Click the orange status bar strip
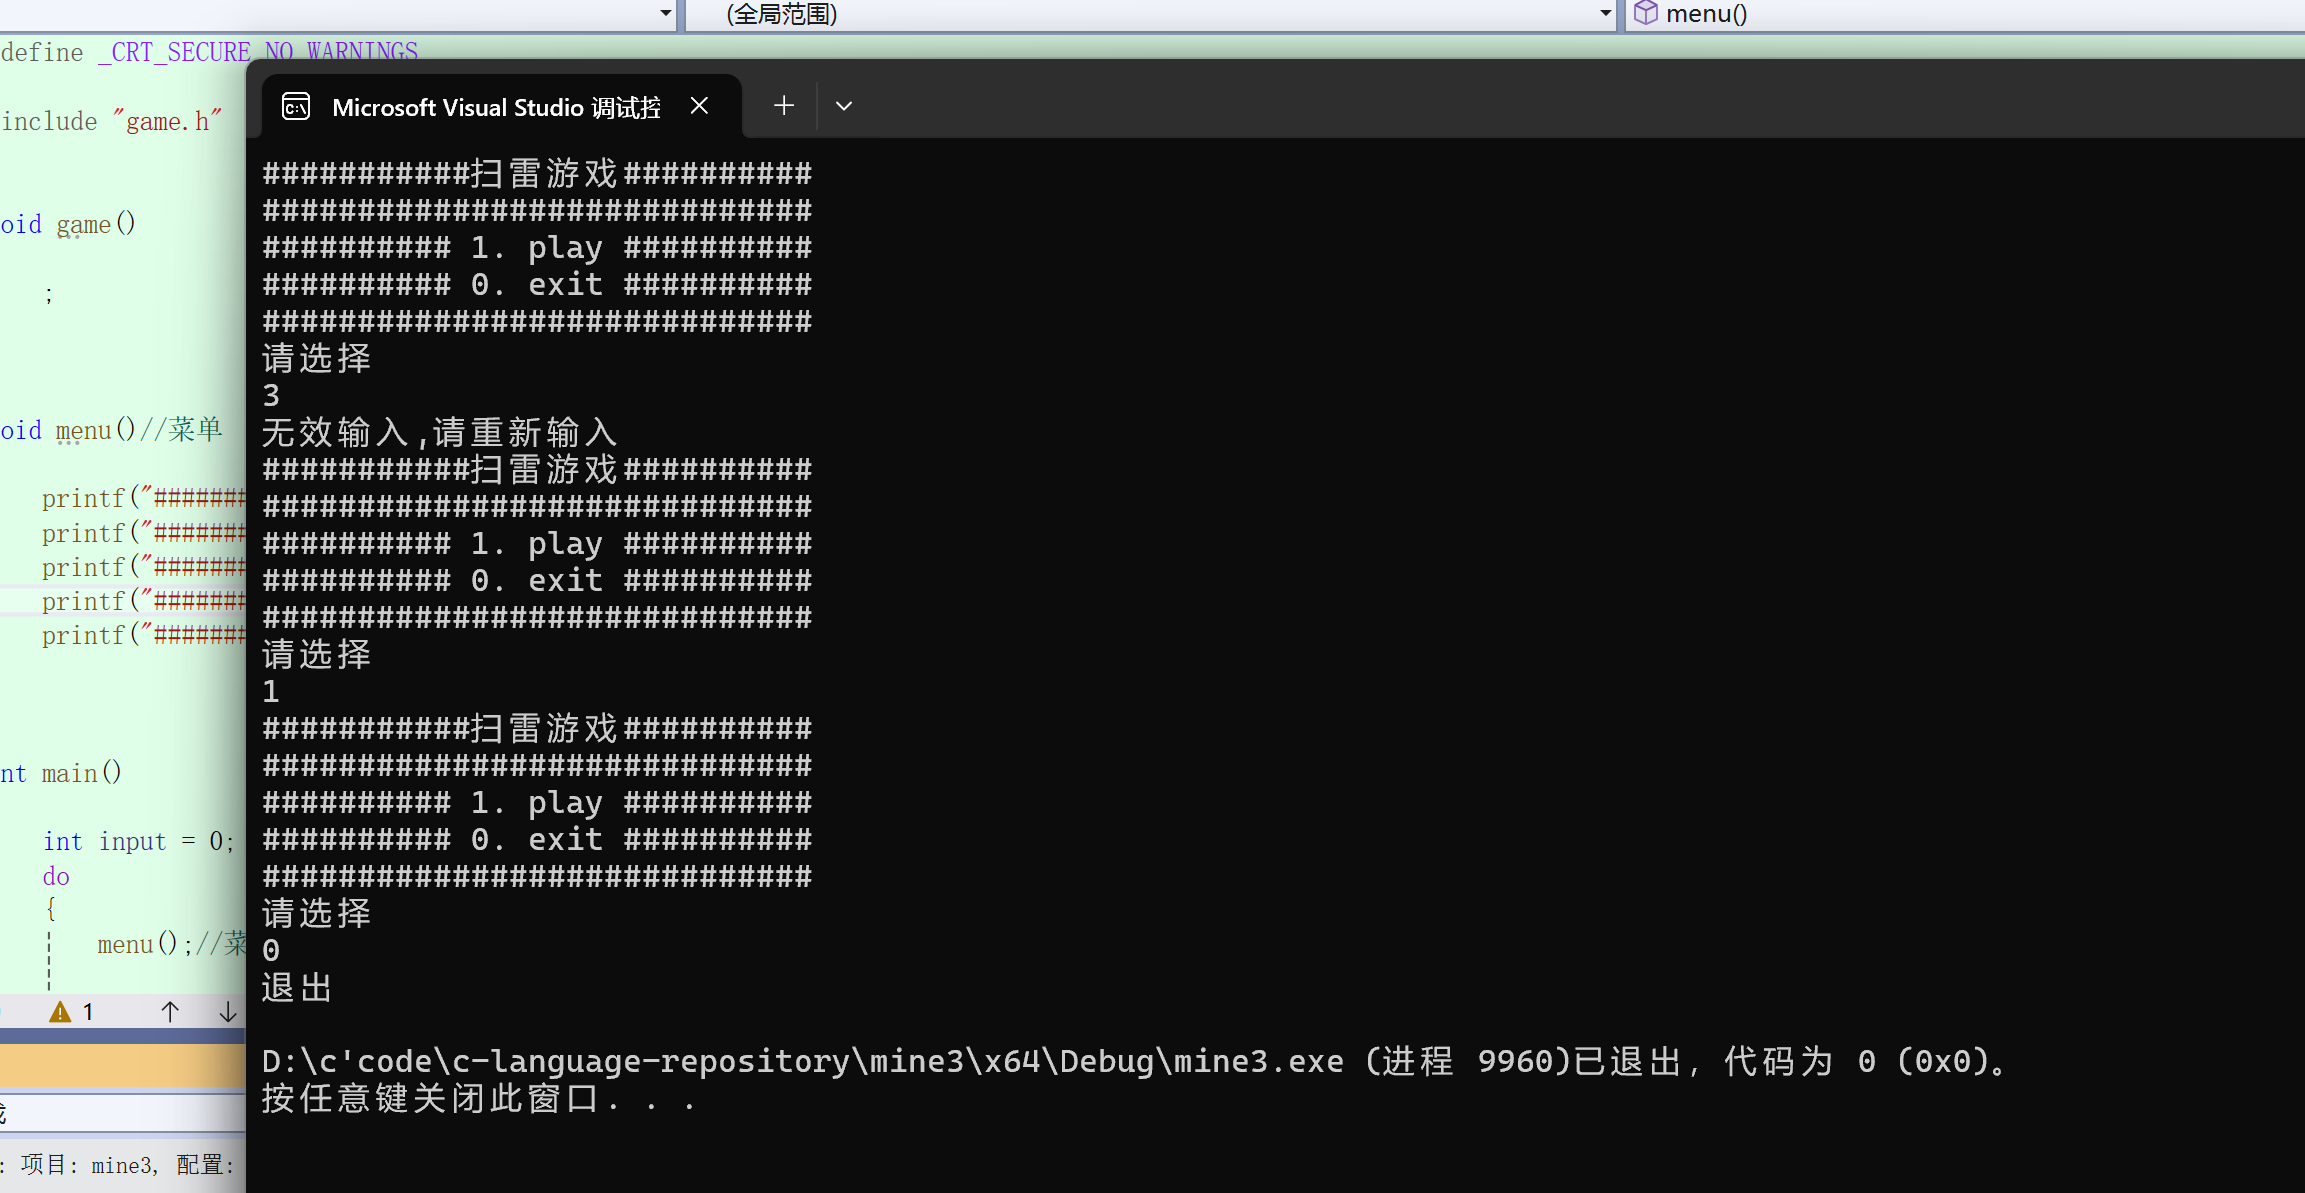The height and width of the screenshot is (1193, 2305). 122,1066
